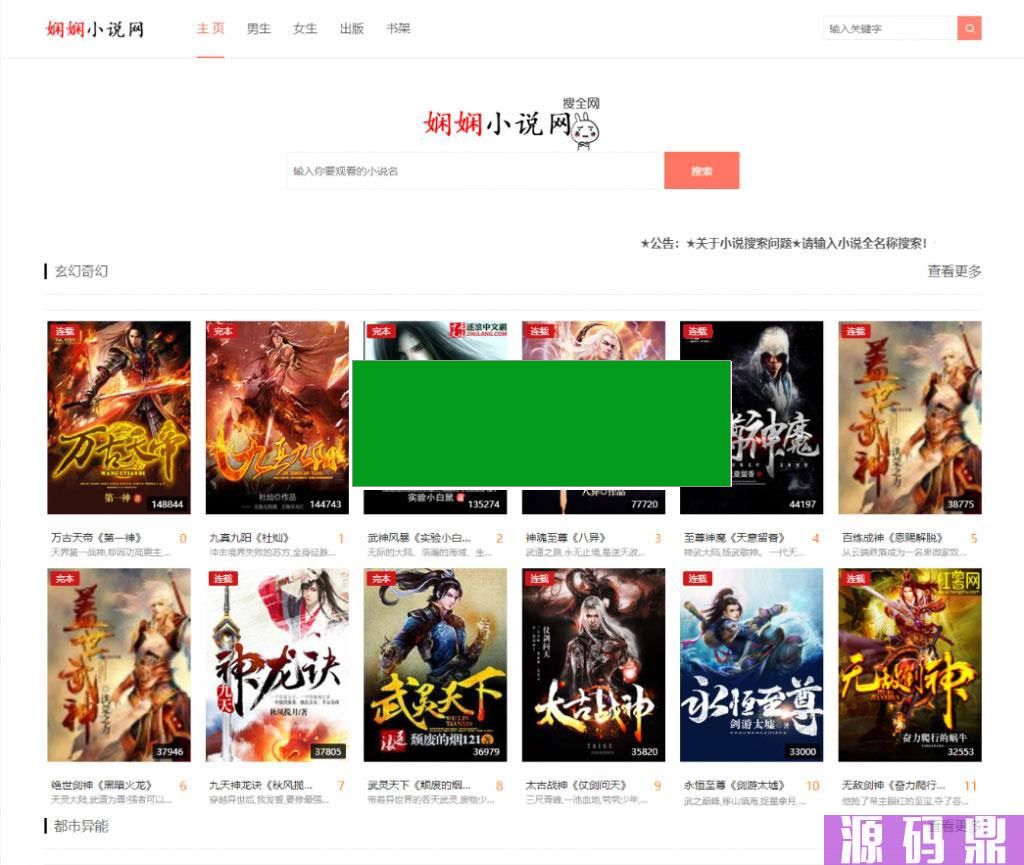
Task: Click the title link 无敌剑神
Action: (893, 785)
